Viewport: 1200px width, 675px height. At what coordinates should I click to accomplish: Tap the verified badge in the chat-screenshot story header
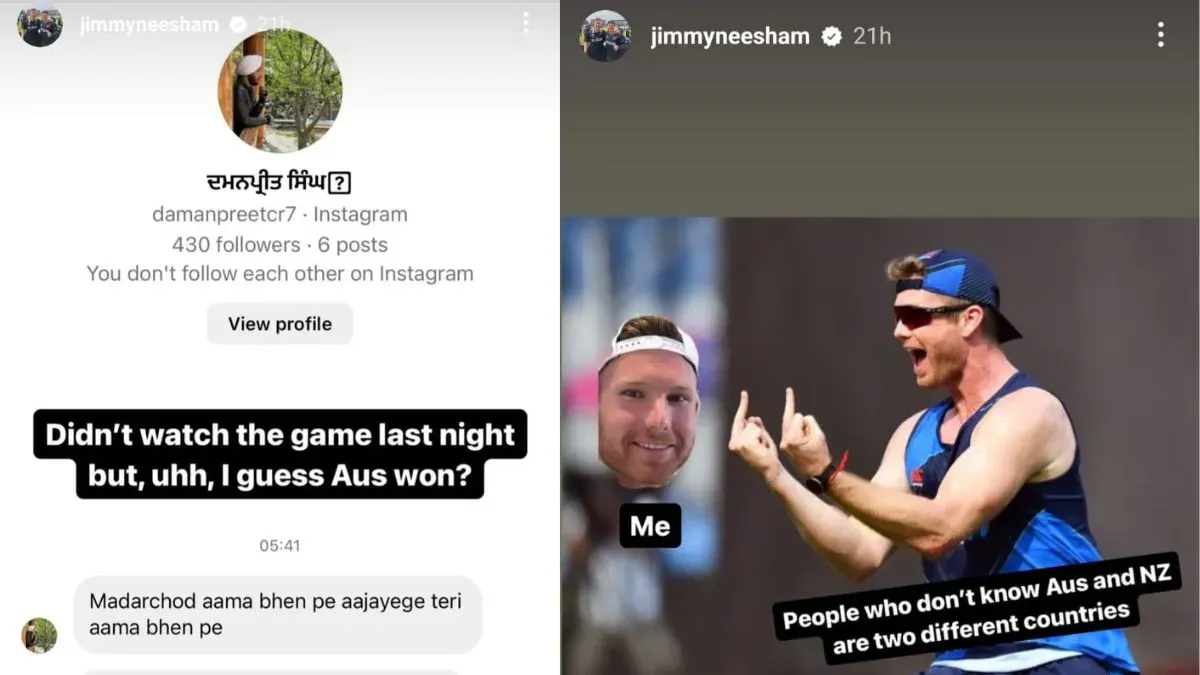point(239,24)
